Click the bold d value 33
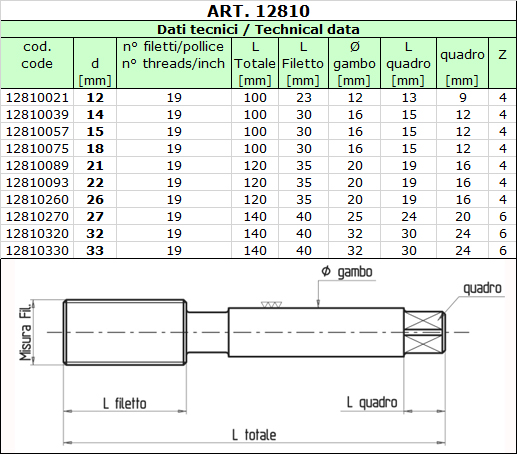The image size is (517, 454). pyautogui.click(x=95, y=251)
